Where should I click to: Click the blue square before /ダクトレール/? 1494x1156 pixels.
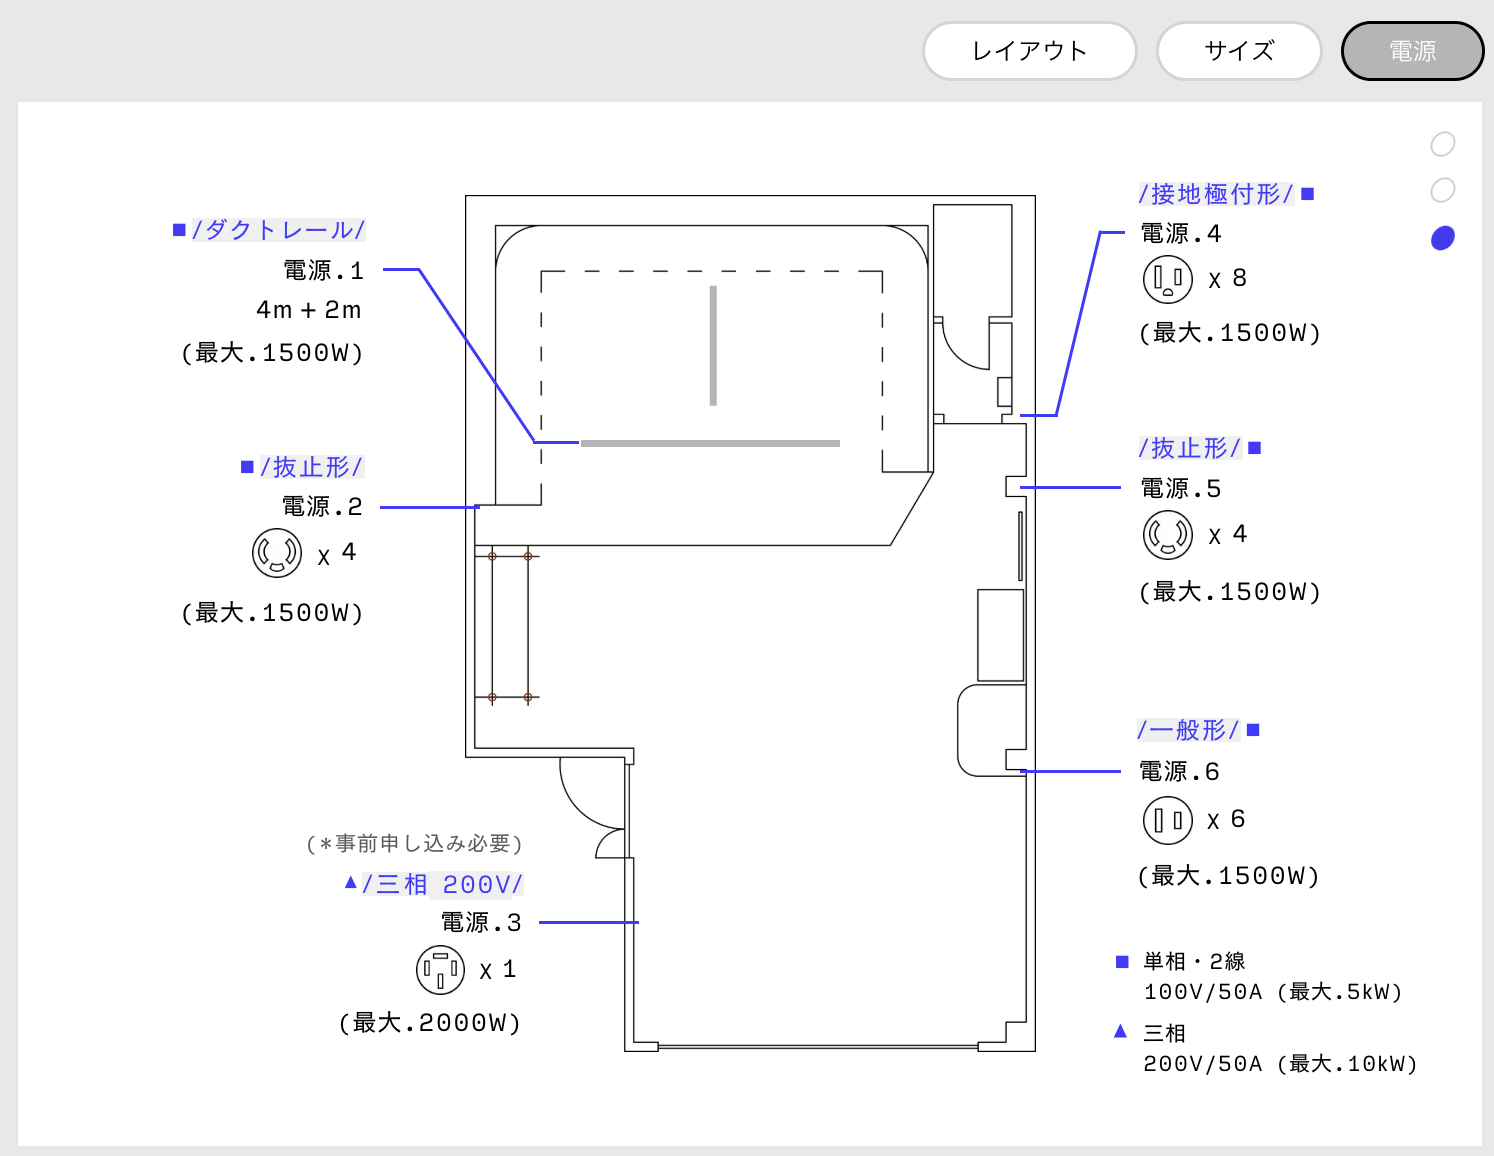pyautogui.click(x=179, y=230)
